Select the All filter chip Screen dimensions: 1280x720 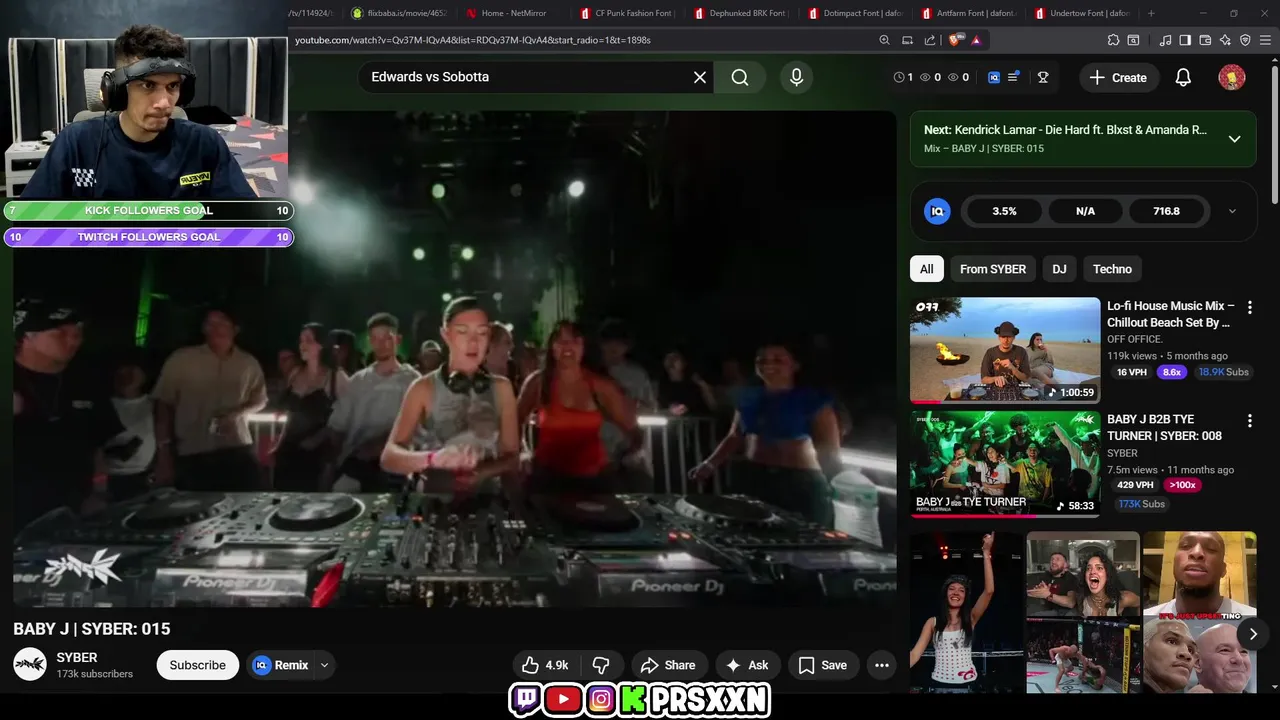point(927,269)
